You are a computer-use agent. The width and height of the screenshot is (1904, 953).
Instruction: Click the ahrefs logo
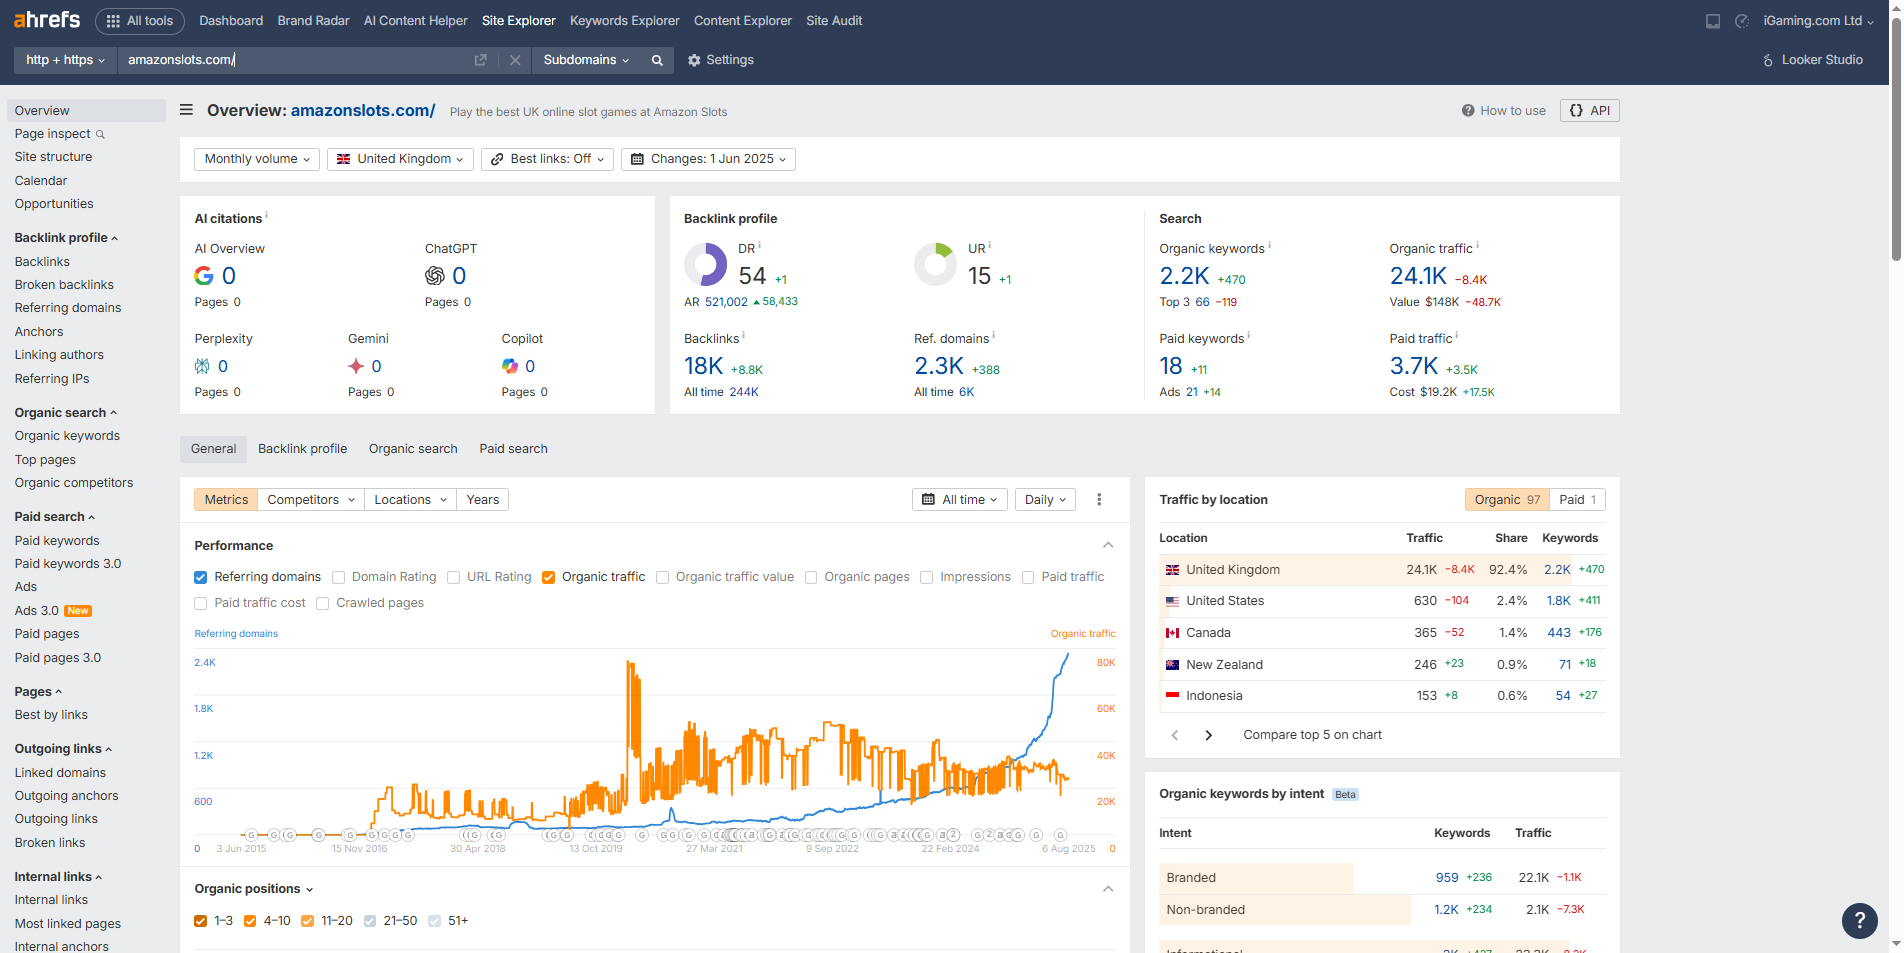pos(47,20)
